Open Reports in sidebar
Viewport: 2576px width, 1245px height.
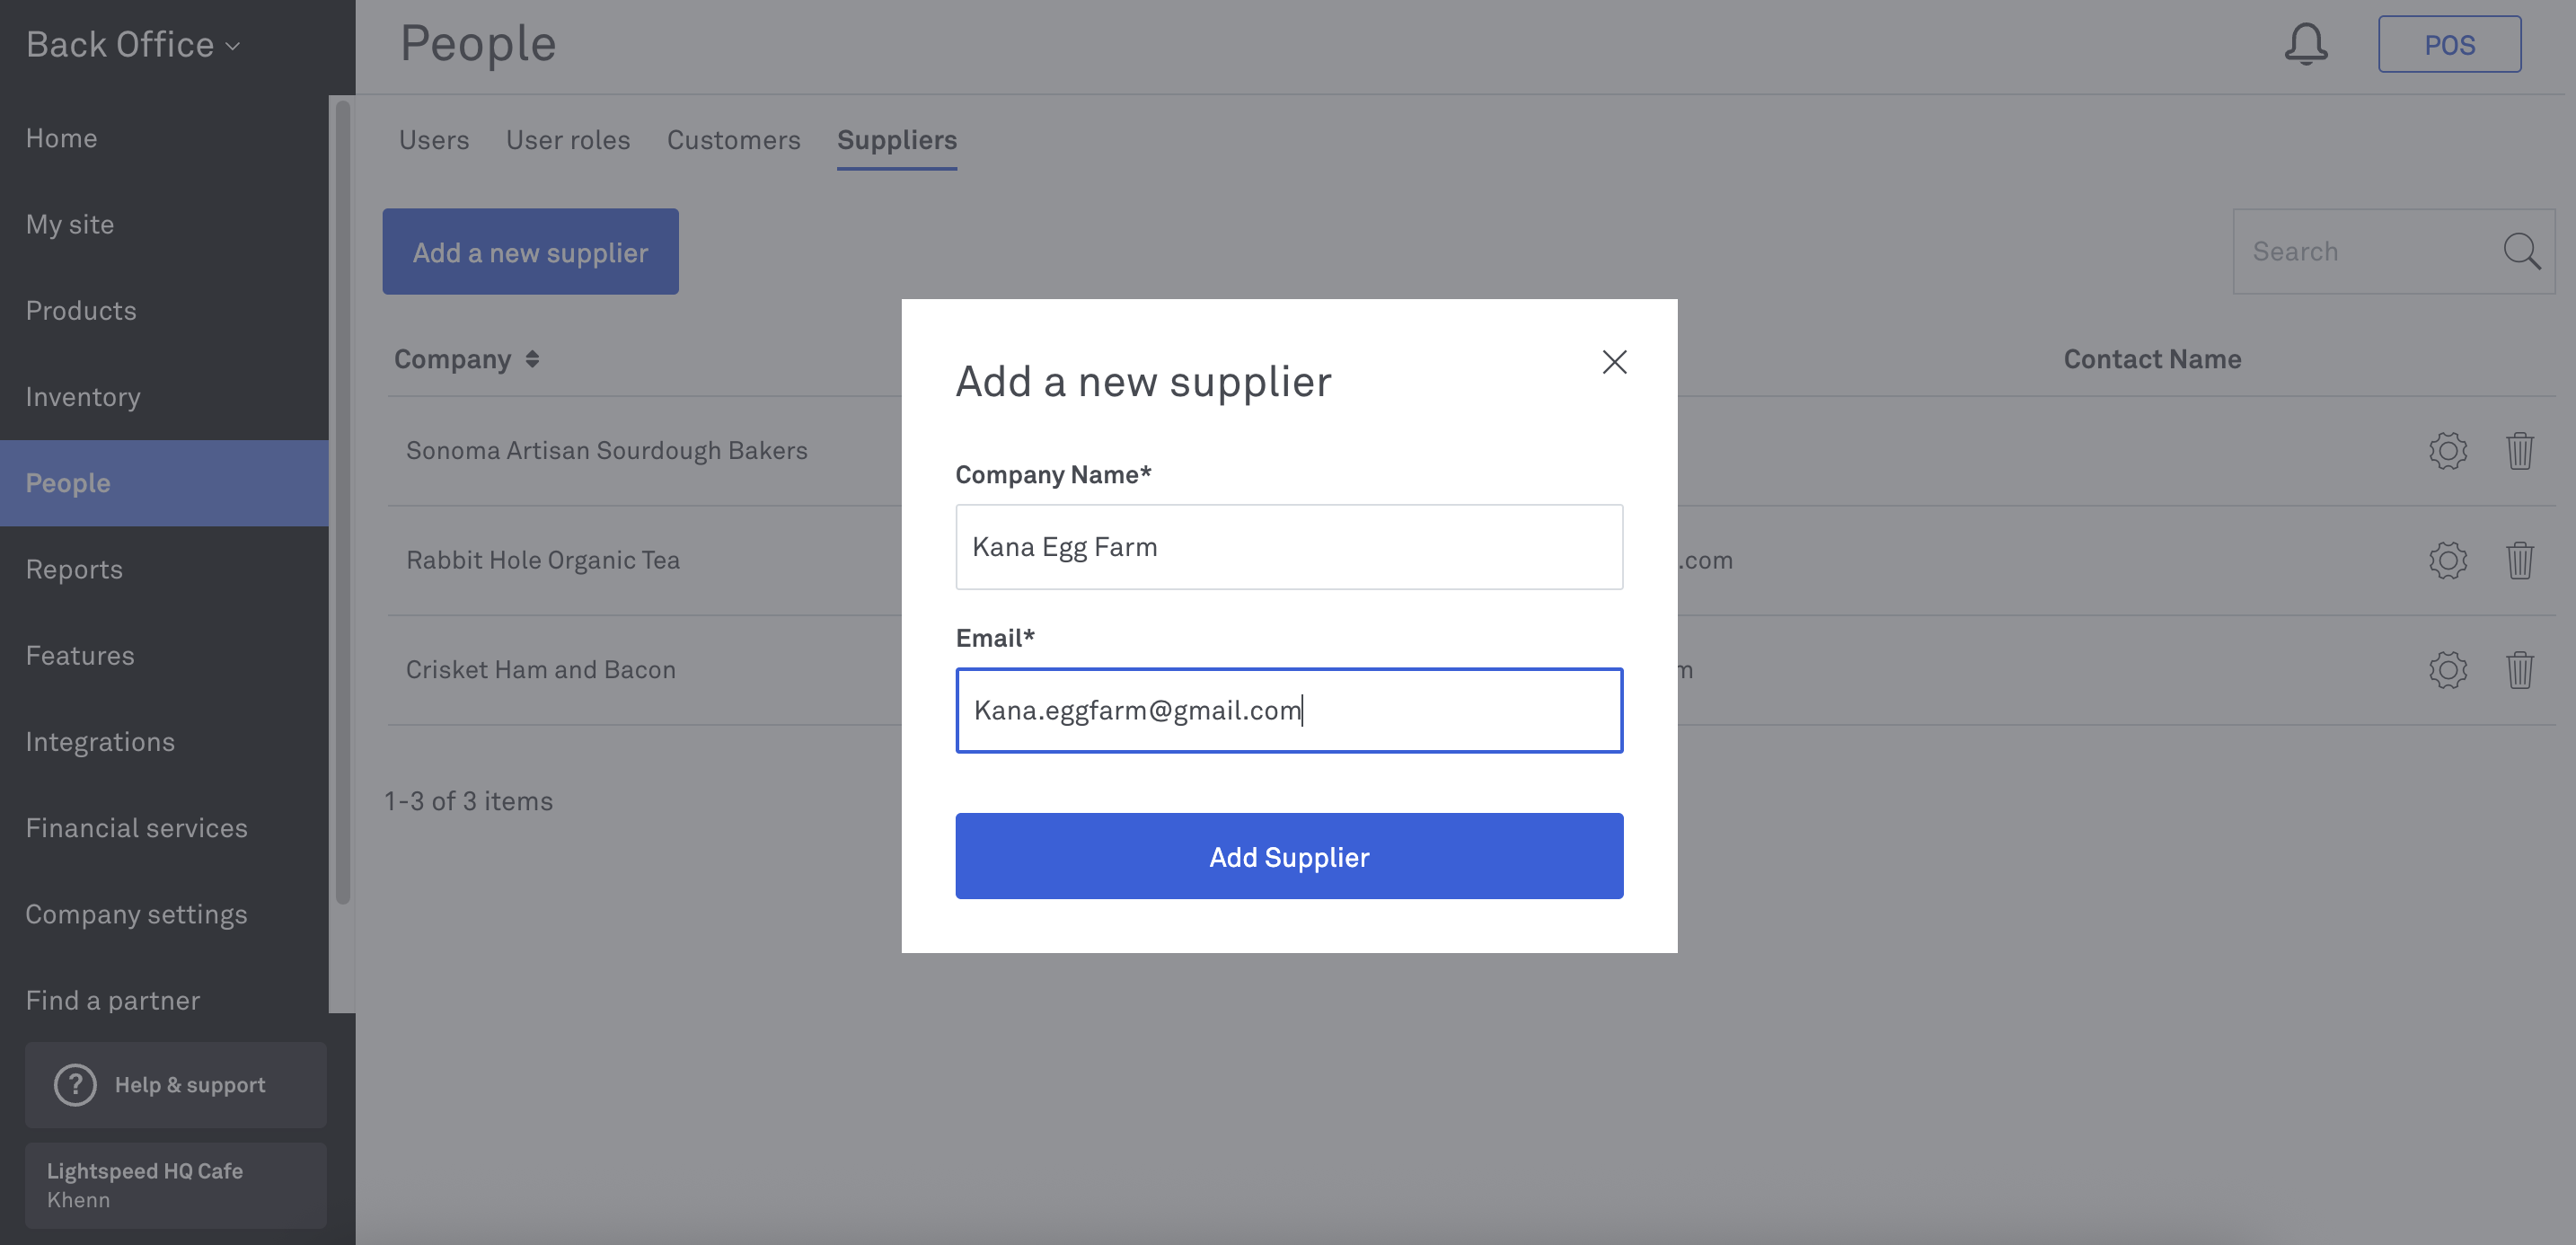pyautogui.click(x=164, y=569)
